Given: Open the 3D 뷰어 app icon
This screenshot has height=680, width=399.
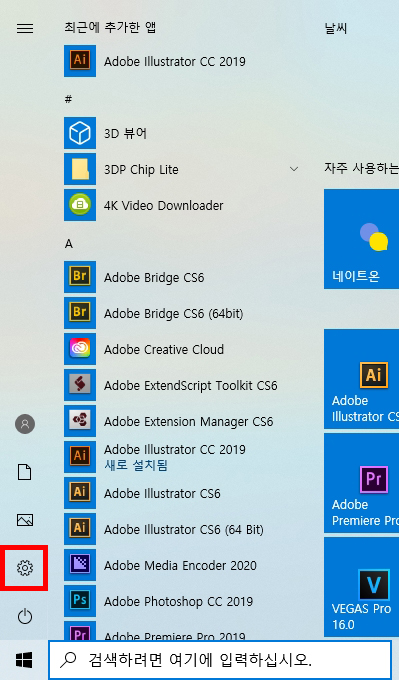Looking at the screenshot, I should (x=80, y=133).
